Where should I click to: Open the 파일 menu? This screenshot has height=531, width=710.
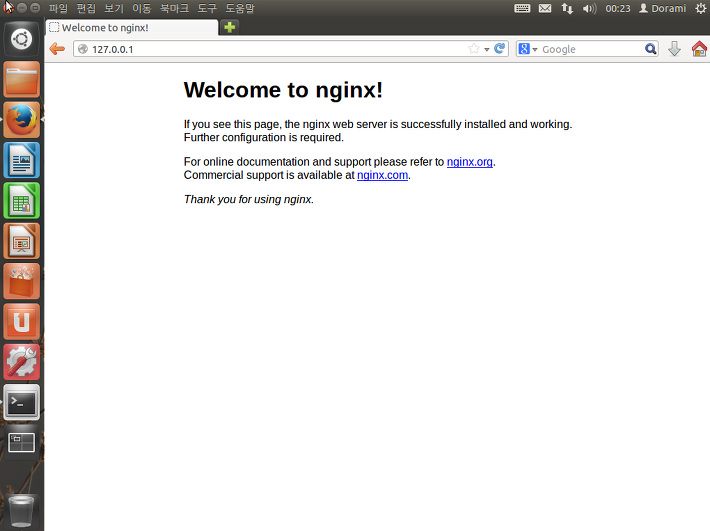pyautogui.click(x=58, y=8)
